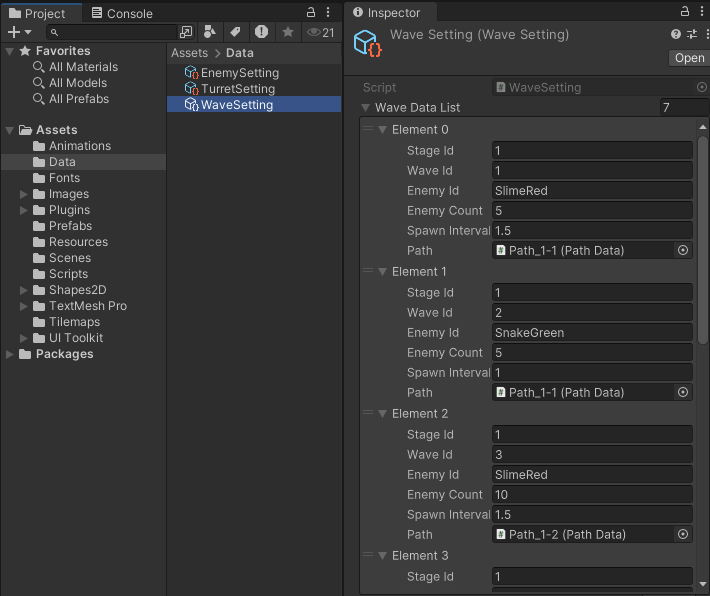Search by type filter icon
The image size is (710, 596).
209,32
